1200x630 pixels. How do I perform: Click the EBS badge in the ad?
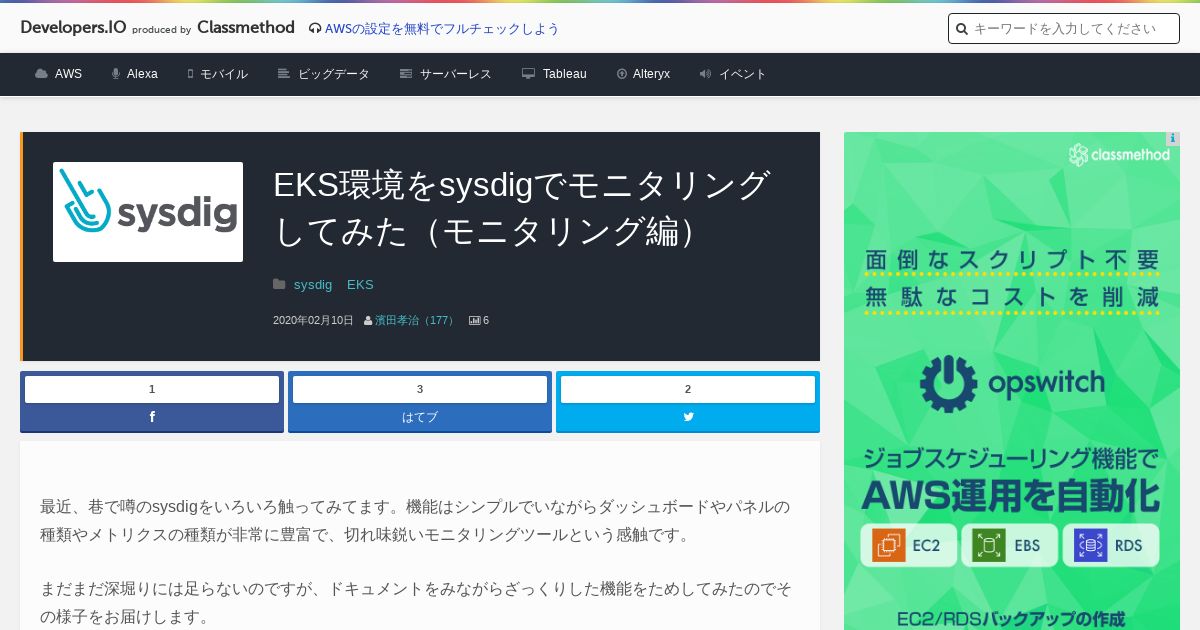1010,546
